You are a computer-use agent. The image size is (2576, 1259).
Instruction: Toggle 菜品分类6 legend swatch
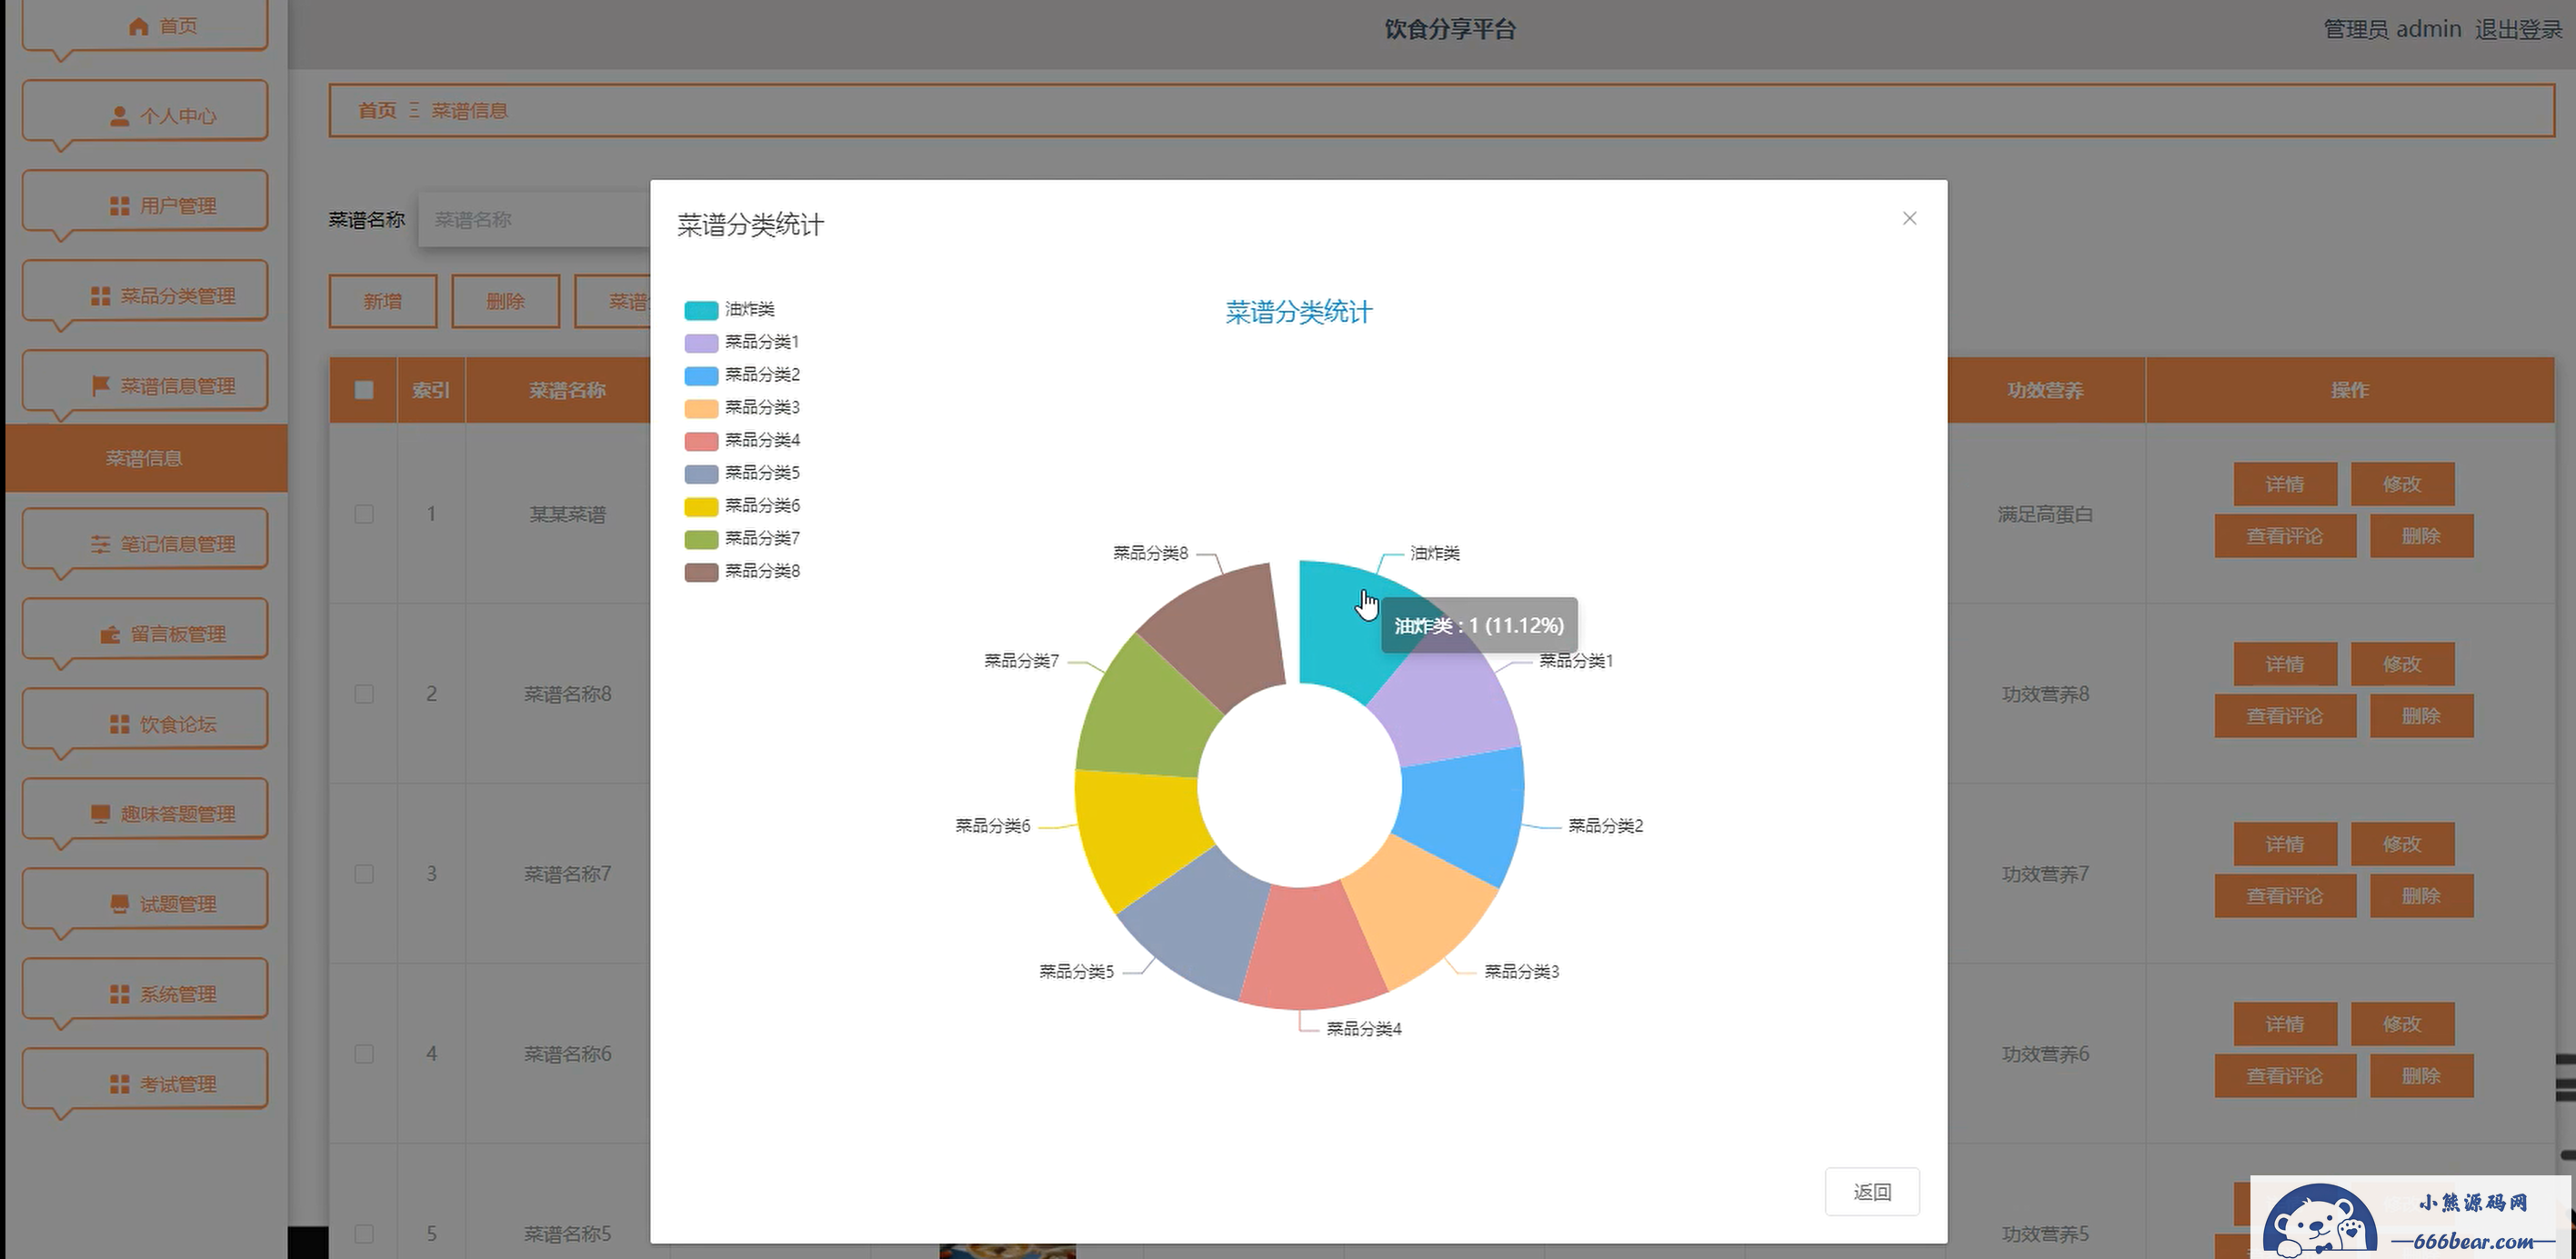tap(700, 506)
